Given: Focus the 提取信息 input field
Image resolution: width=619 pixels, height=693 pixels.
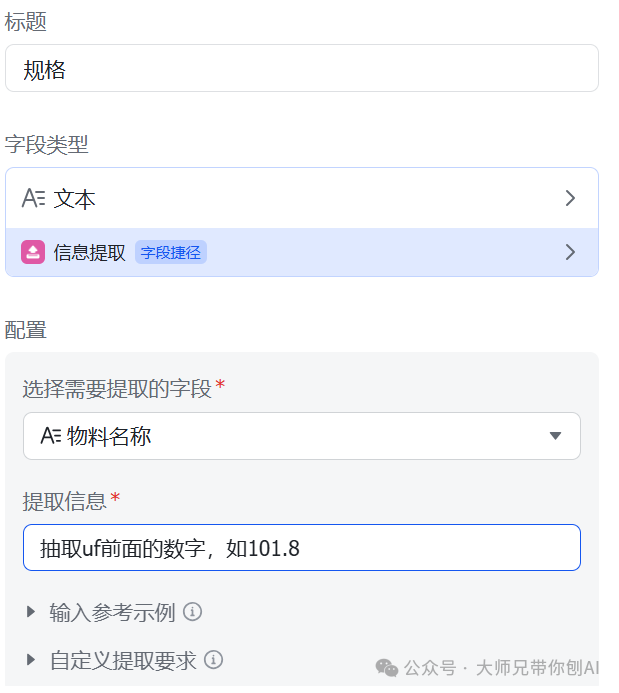Looking at the screenshot, I should (302, 548).
